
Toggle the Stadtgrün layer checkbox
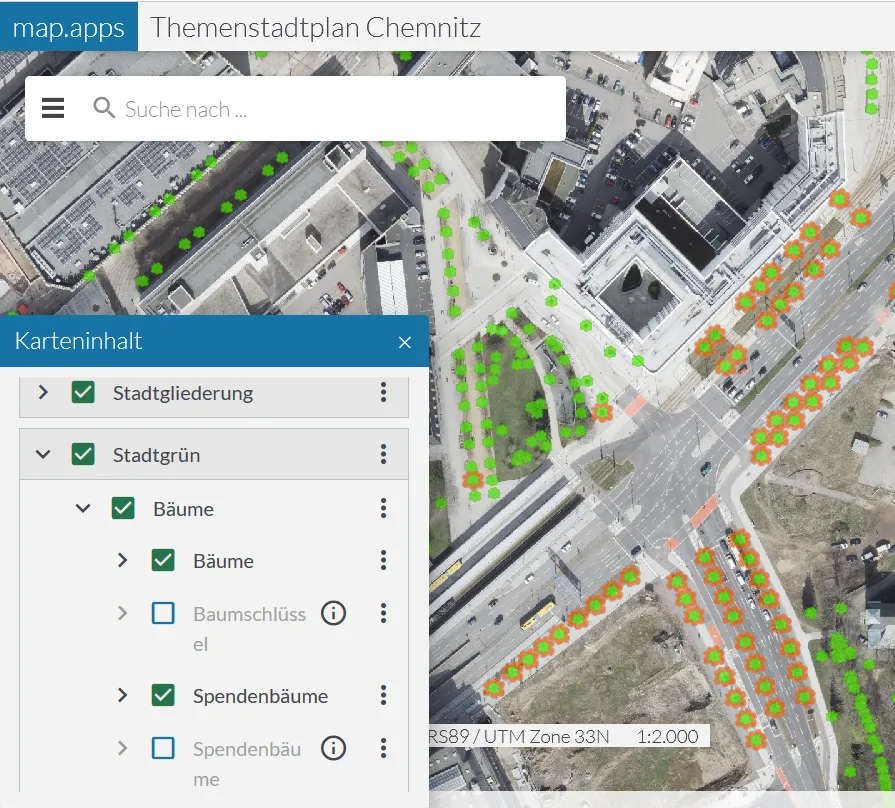pyautogui.click(x=83, y=455)
